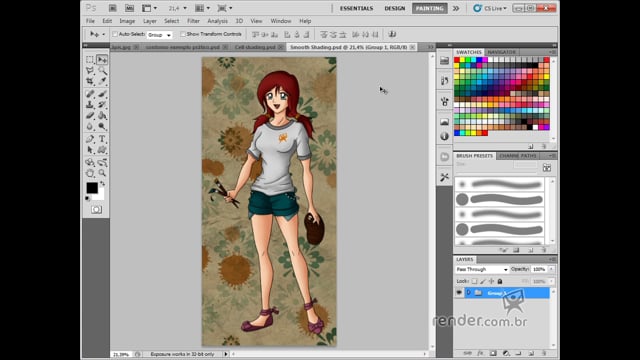Open the Auto-Select Group dropdown

[x=159, y=35]
